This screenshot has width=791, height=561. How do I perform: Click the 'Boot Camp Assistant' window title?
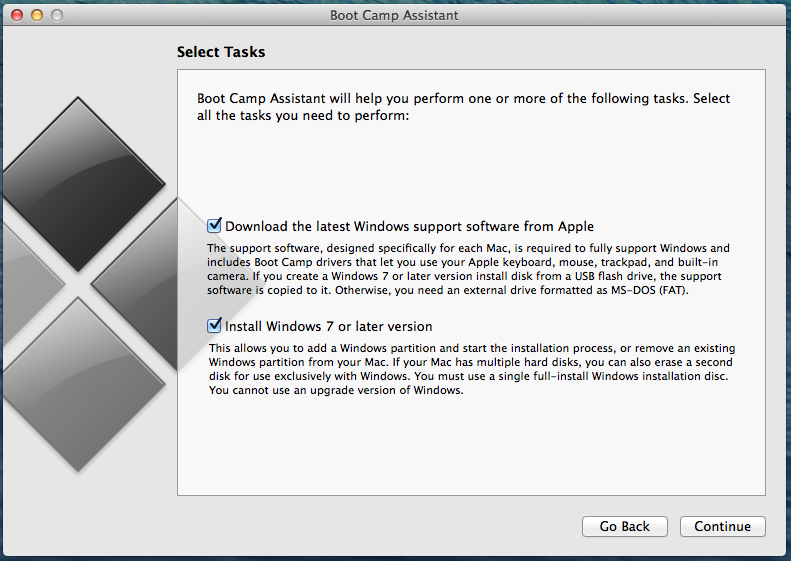[x=395, y=15]
